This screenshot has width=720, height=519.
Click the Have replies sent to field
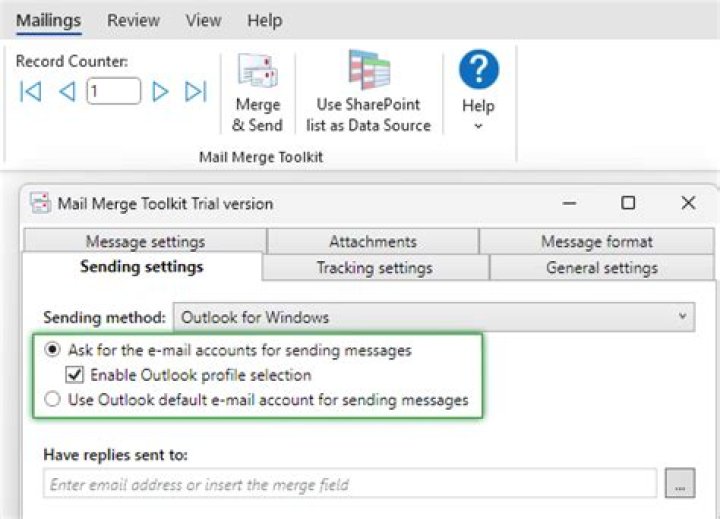350,484
